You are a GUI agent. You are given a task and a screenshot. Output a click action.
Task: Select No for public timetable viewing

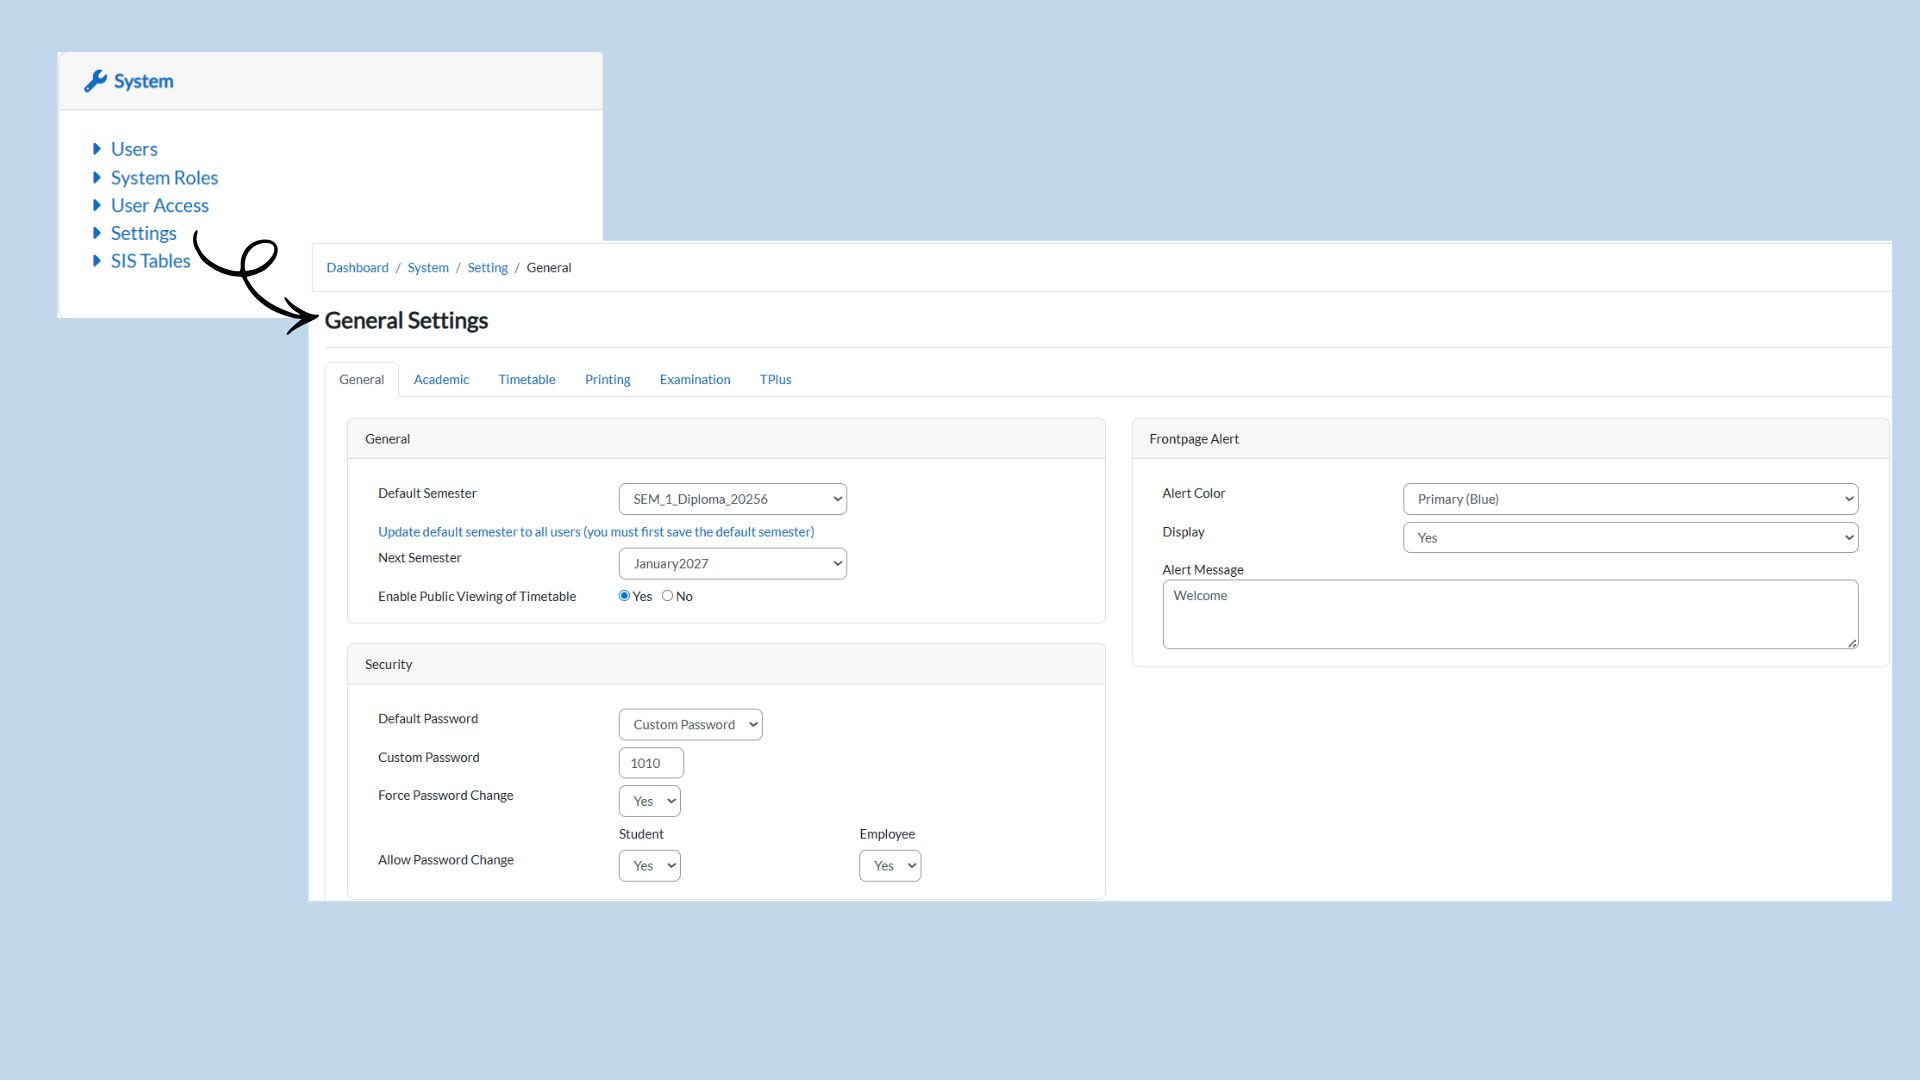[x=667, y=596]
